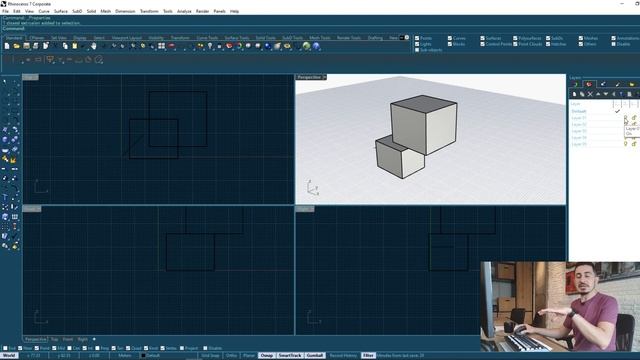Viewport: 640px width, 360px height.
Task: Select the Box solid tool in sidebar
Action: 5,140
